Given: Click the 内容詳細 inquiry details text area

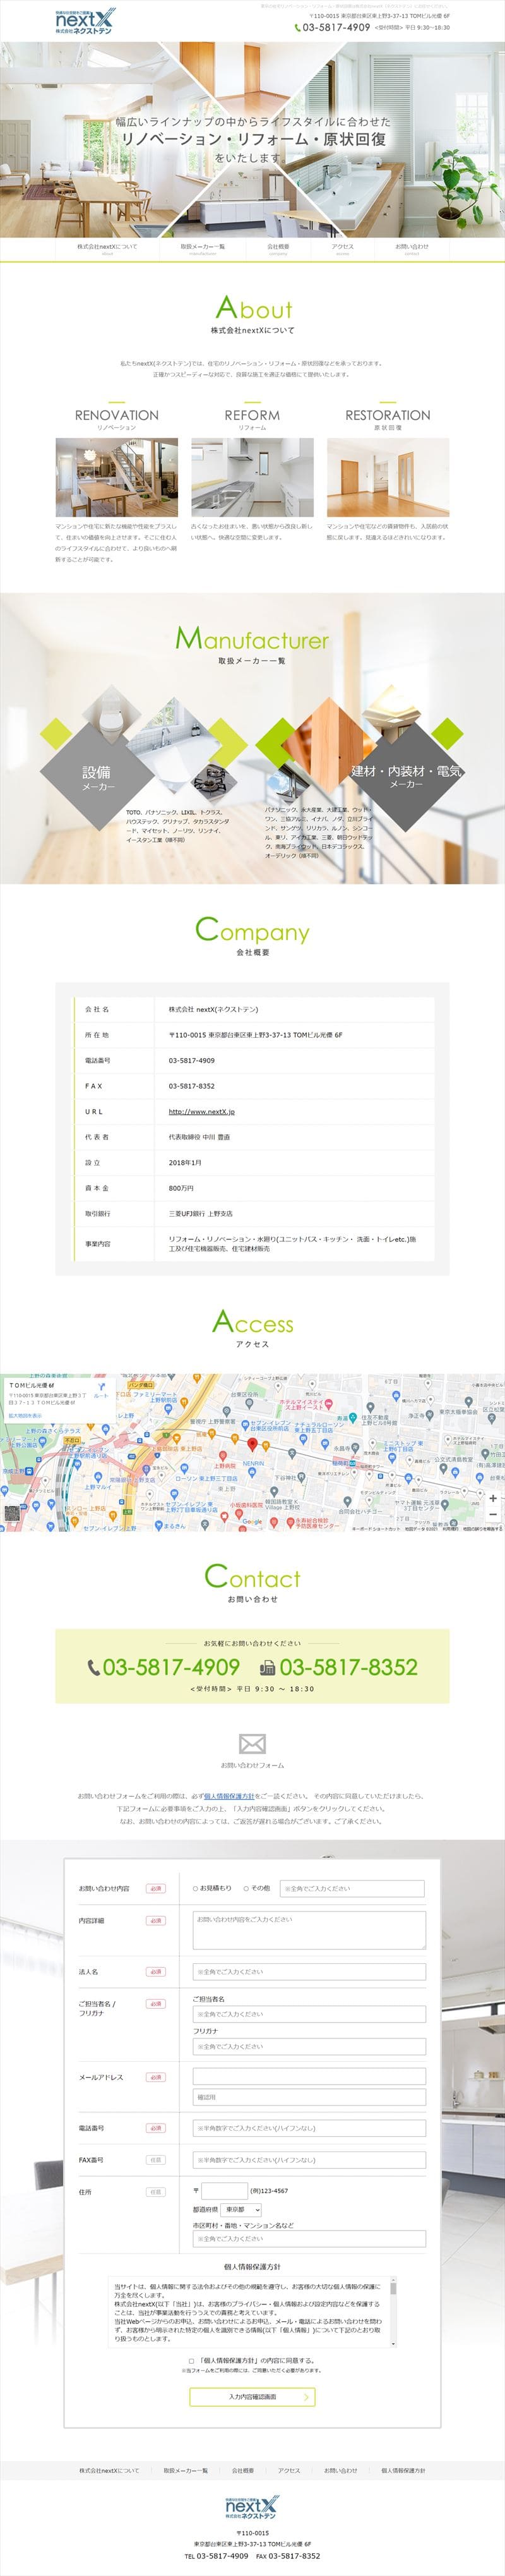Looking at the screenshot, I should pos(308,1929).
